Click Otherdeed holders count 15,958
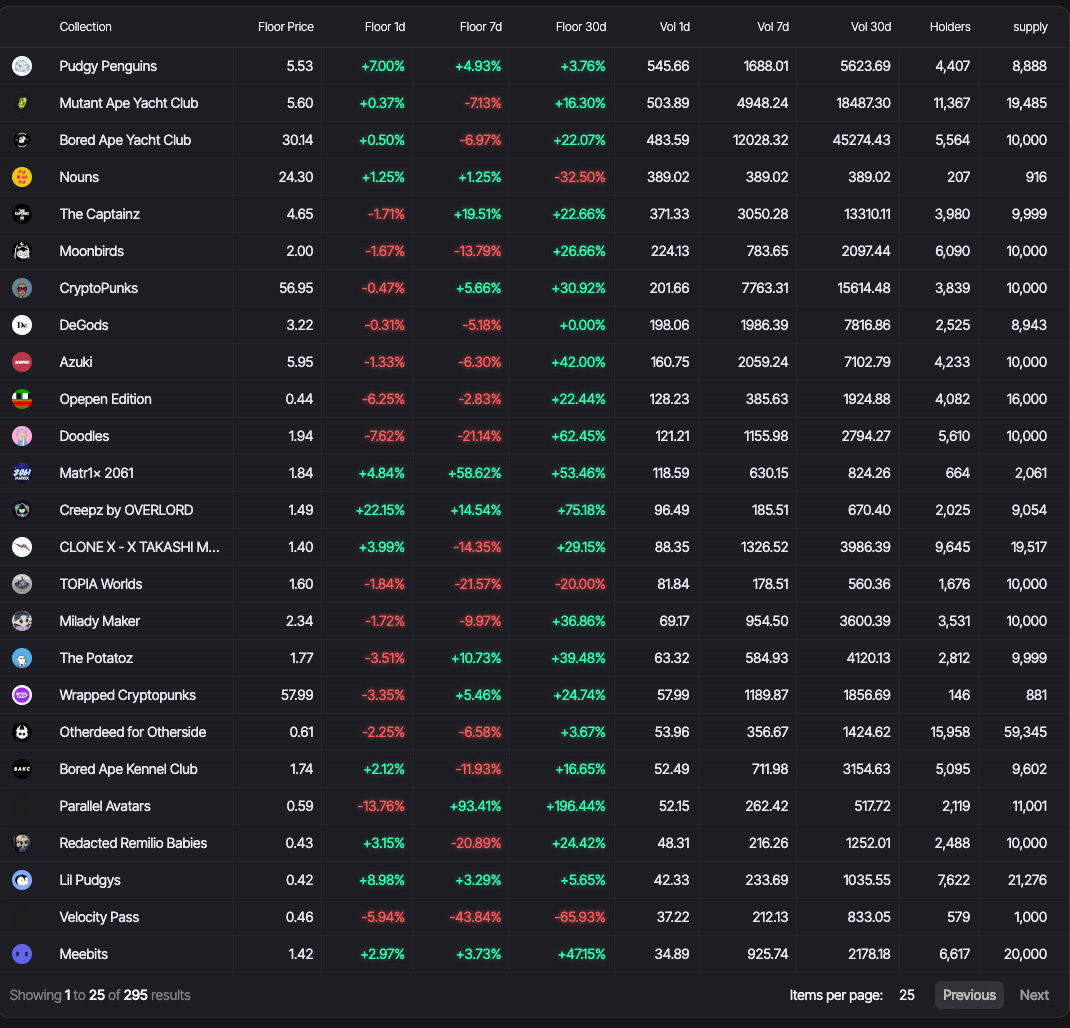Screen dimensions: 1070x1028 tap(950, 732)
